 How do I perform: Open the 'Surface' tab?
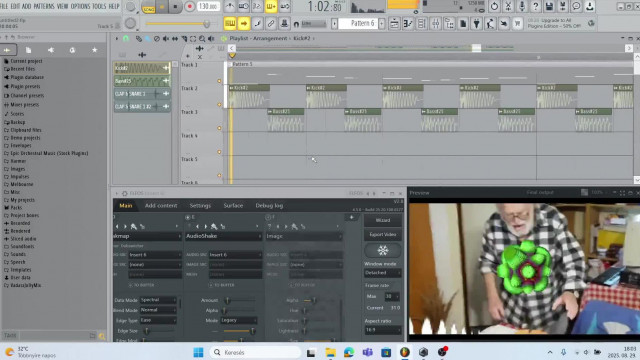click(x=233, y=206)
